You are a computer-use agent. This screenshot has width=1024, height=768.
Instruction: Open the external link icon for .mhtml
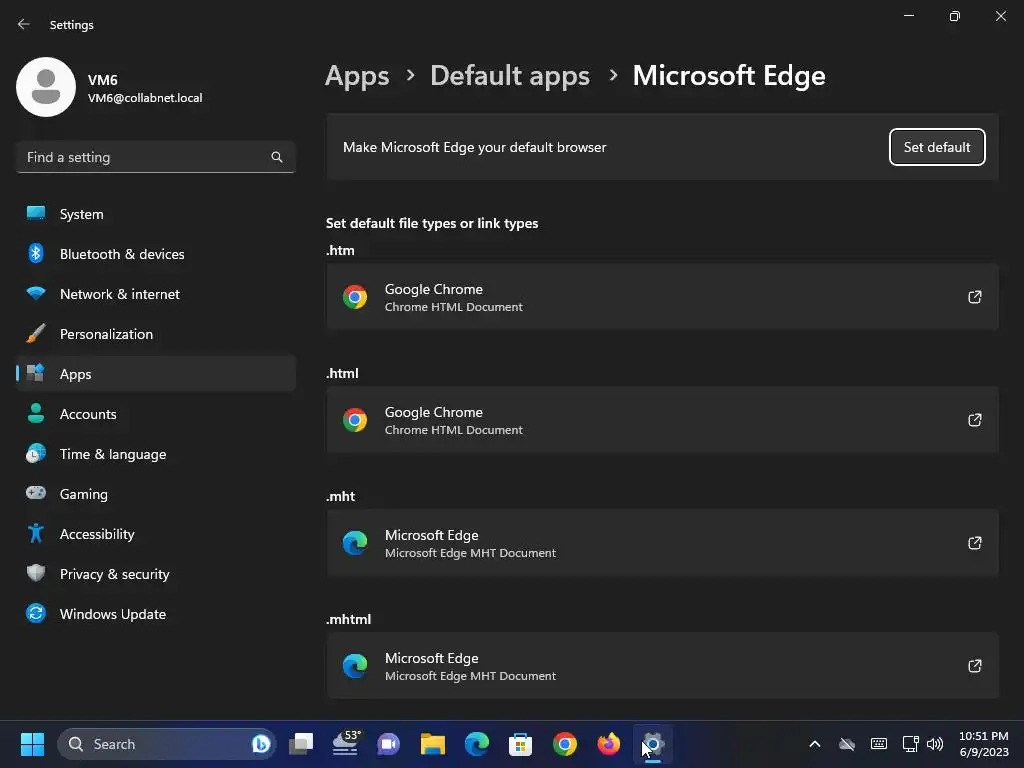974,666
